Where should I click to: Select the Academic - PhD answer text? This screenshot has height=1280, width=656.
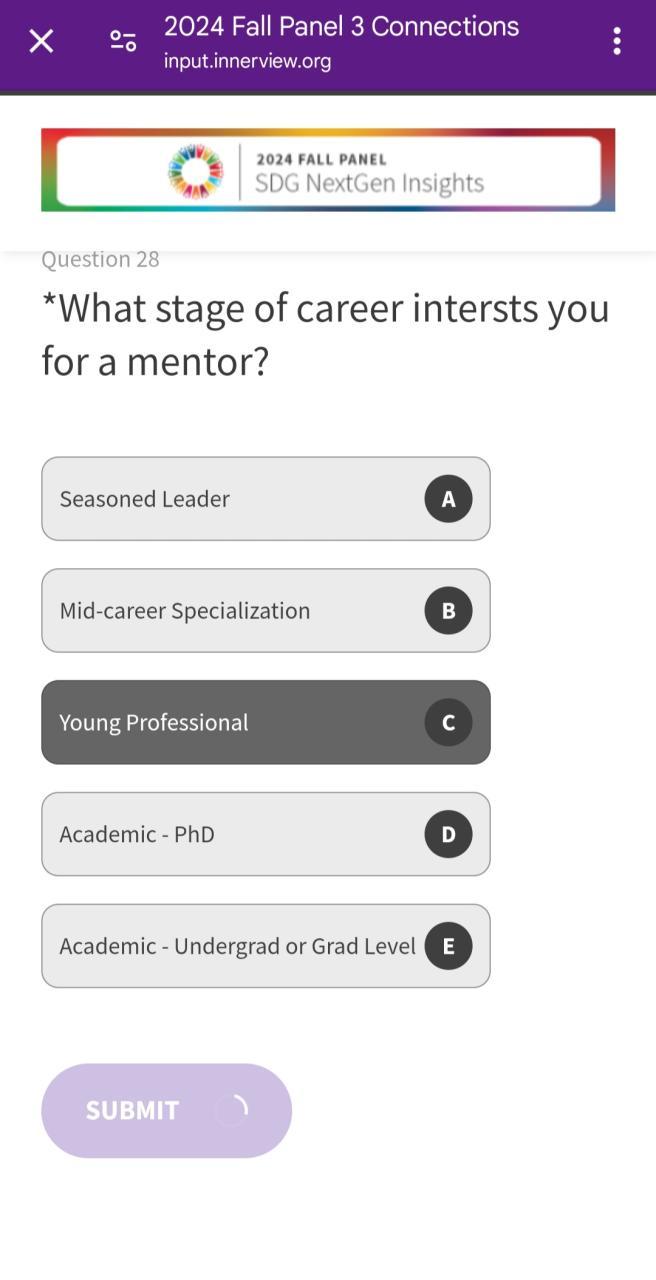pyautogui.click(x=137, y=835)
